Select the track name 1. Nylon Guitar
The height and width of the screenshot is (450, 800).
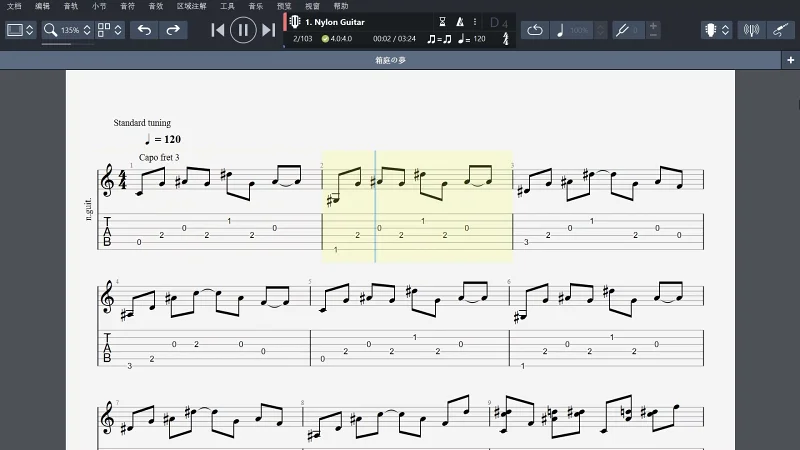tap(335, 22)
